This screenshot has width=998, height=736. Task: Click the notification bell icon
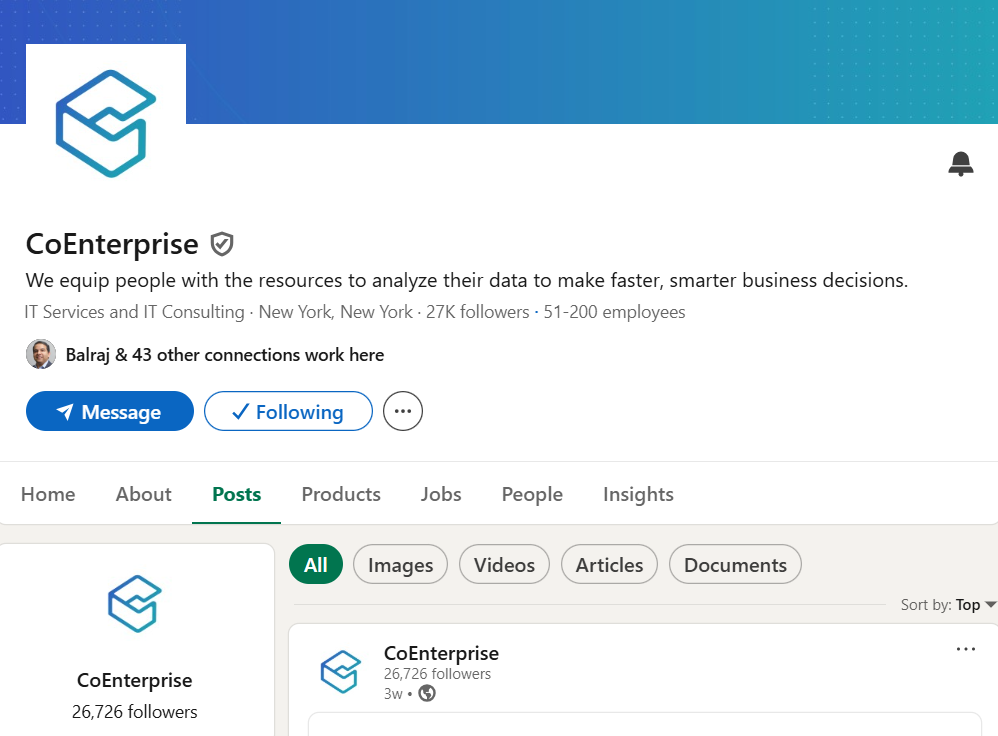click(x=960, y=164)
